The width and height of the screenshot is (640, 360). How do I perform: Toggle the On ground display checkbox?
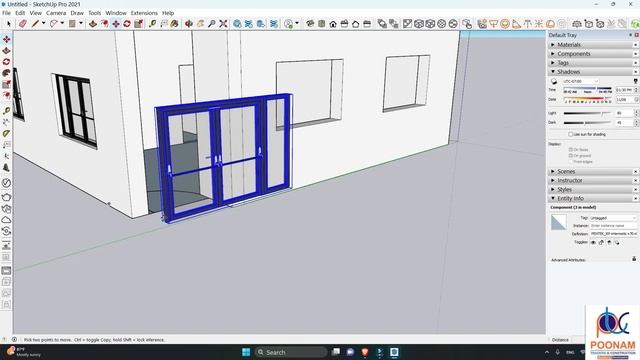(x=571, y=156)
